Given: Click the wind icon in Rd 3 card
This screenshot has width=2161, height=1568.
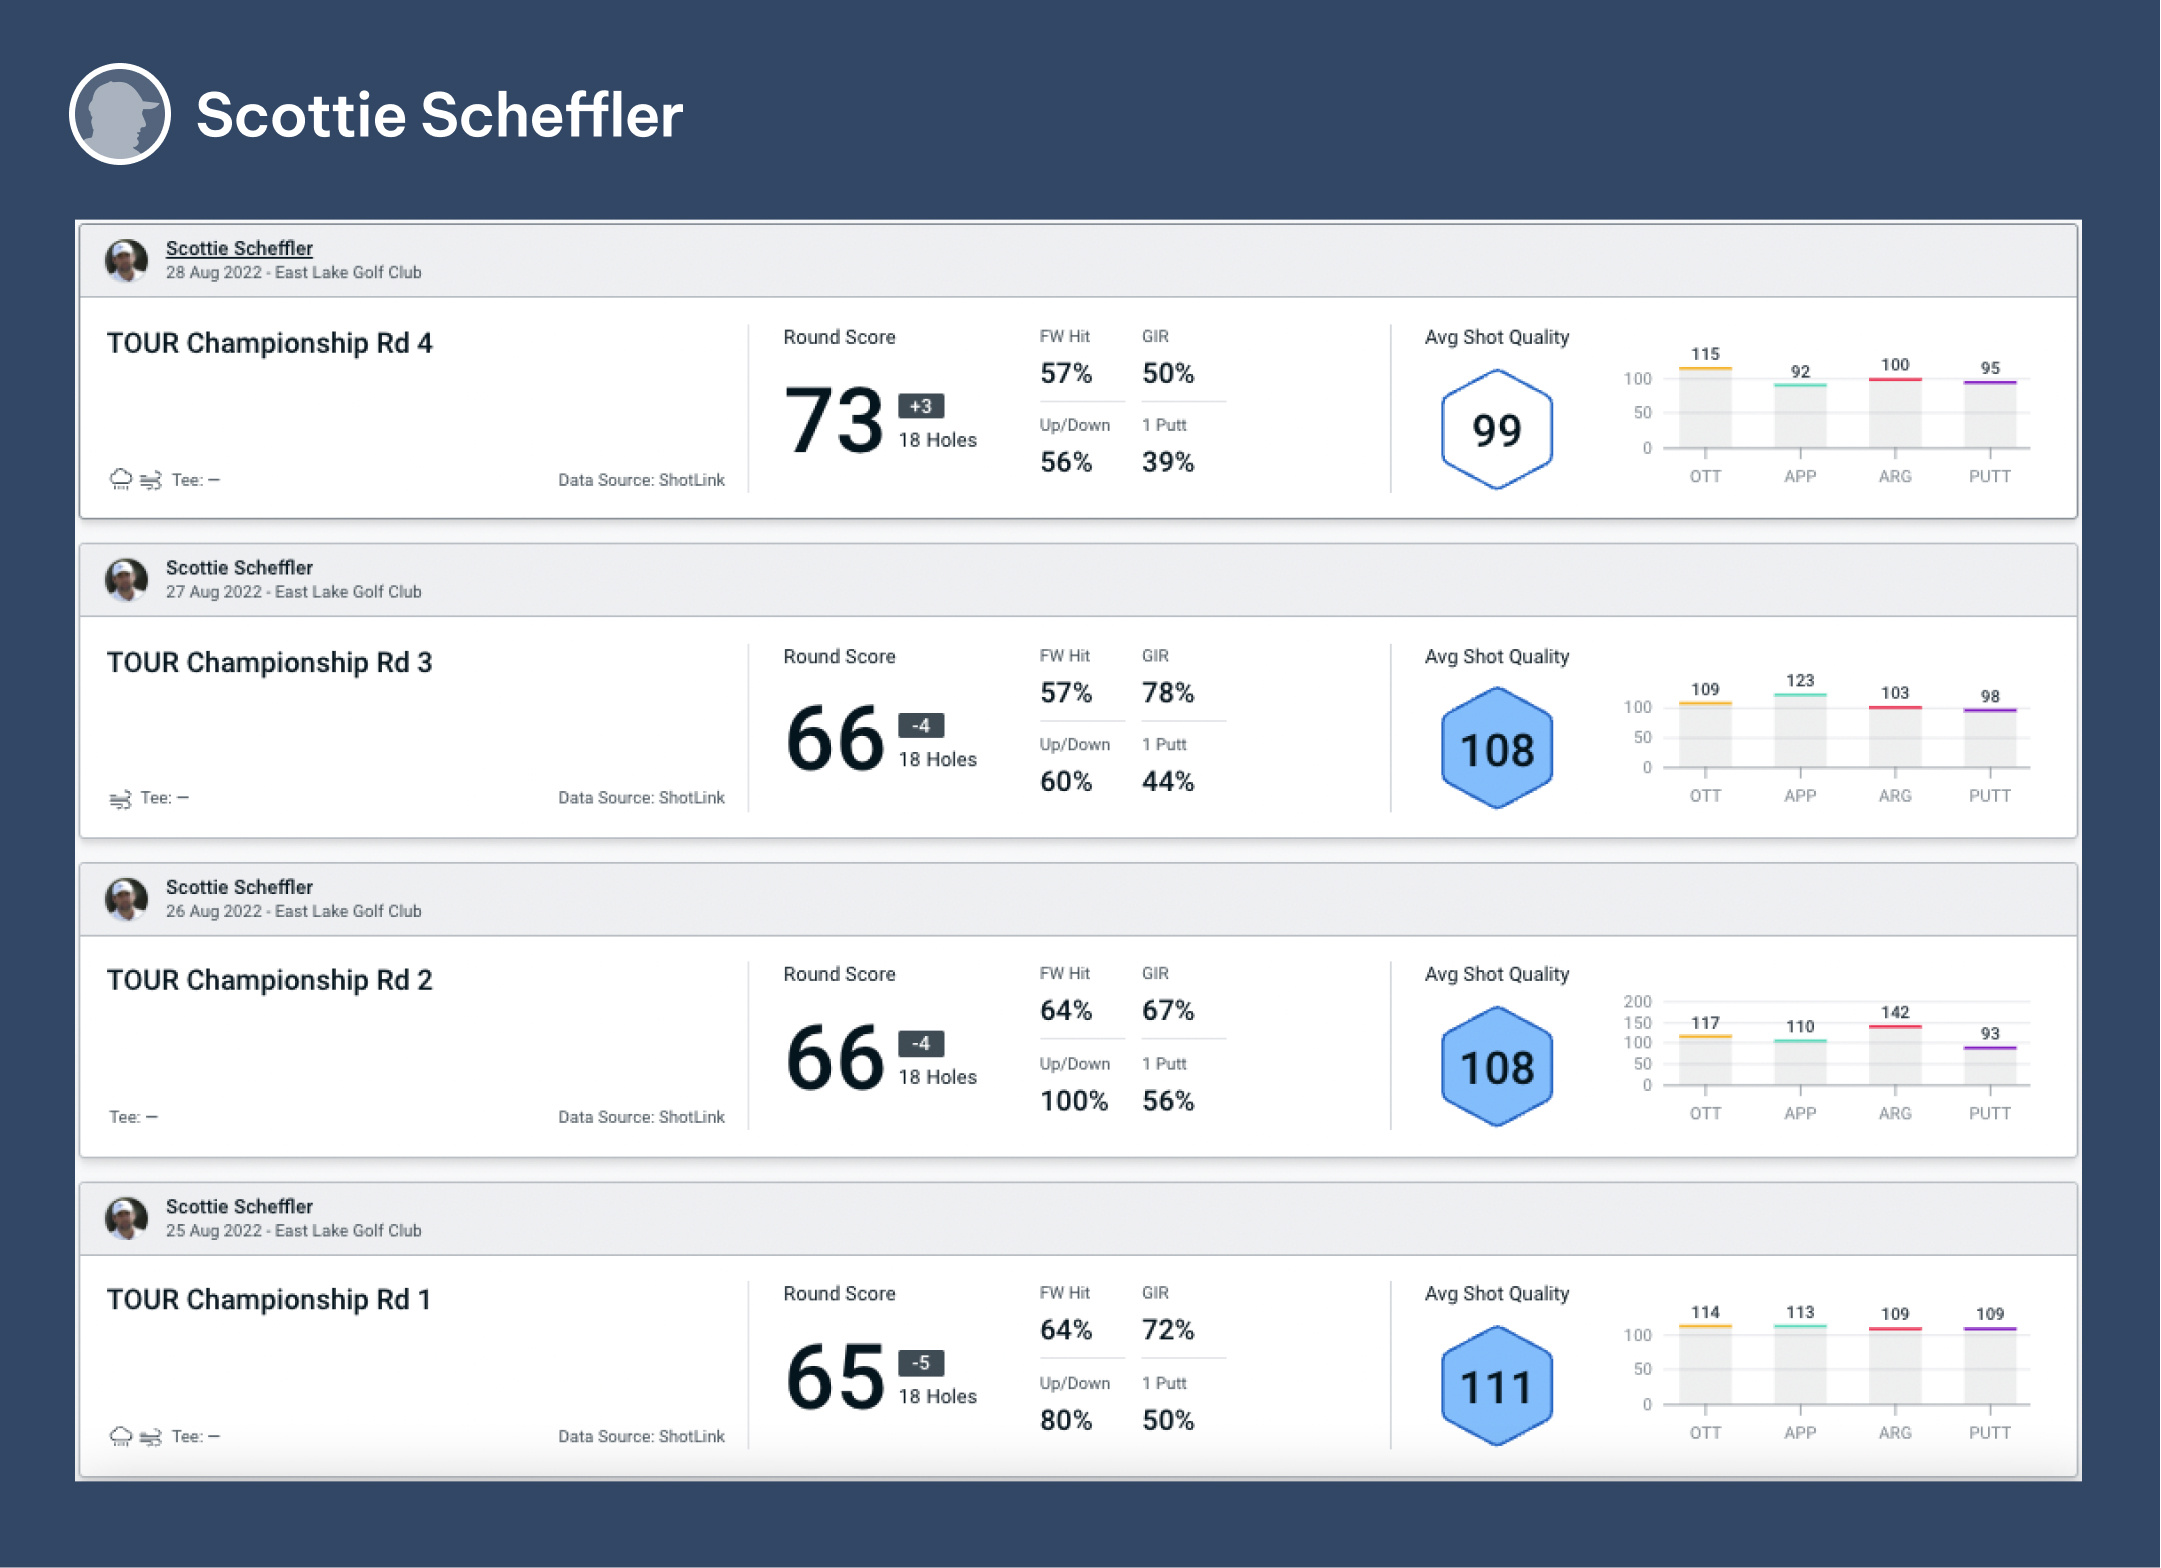Looking at the screenshot, I should [x=120, y=799].
